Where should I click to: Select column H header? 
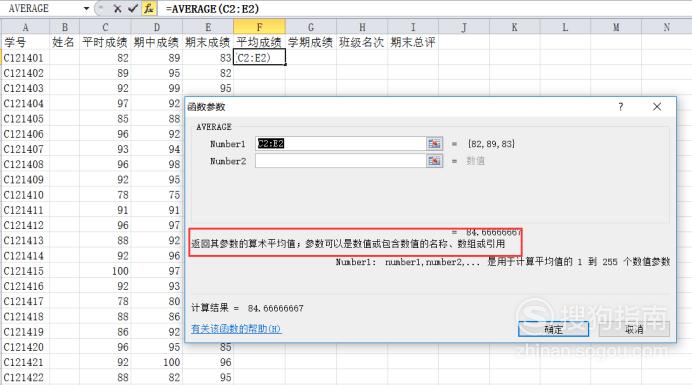coord(362,27)
